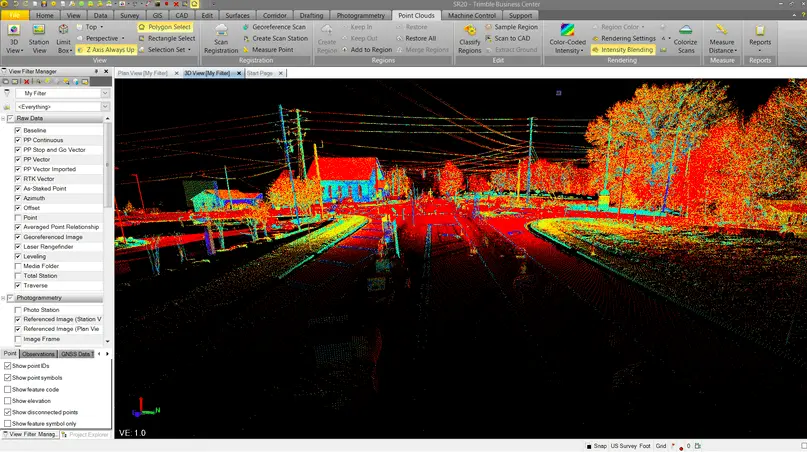Collapse the Photogrammetry section
This screenshot has height=452, width=807.
point(4,298)
